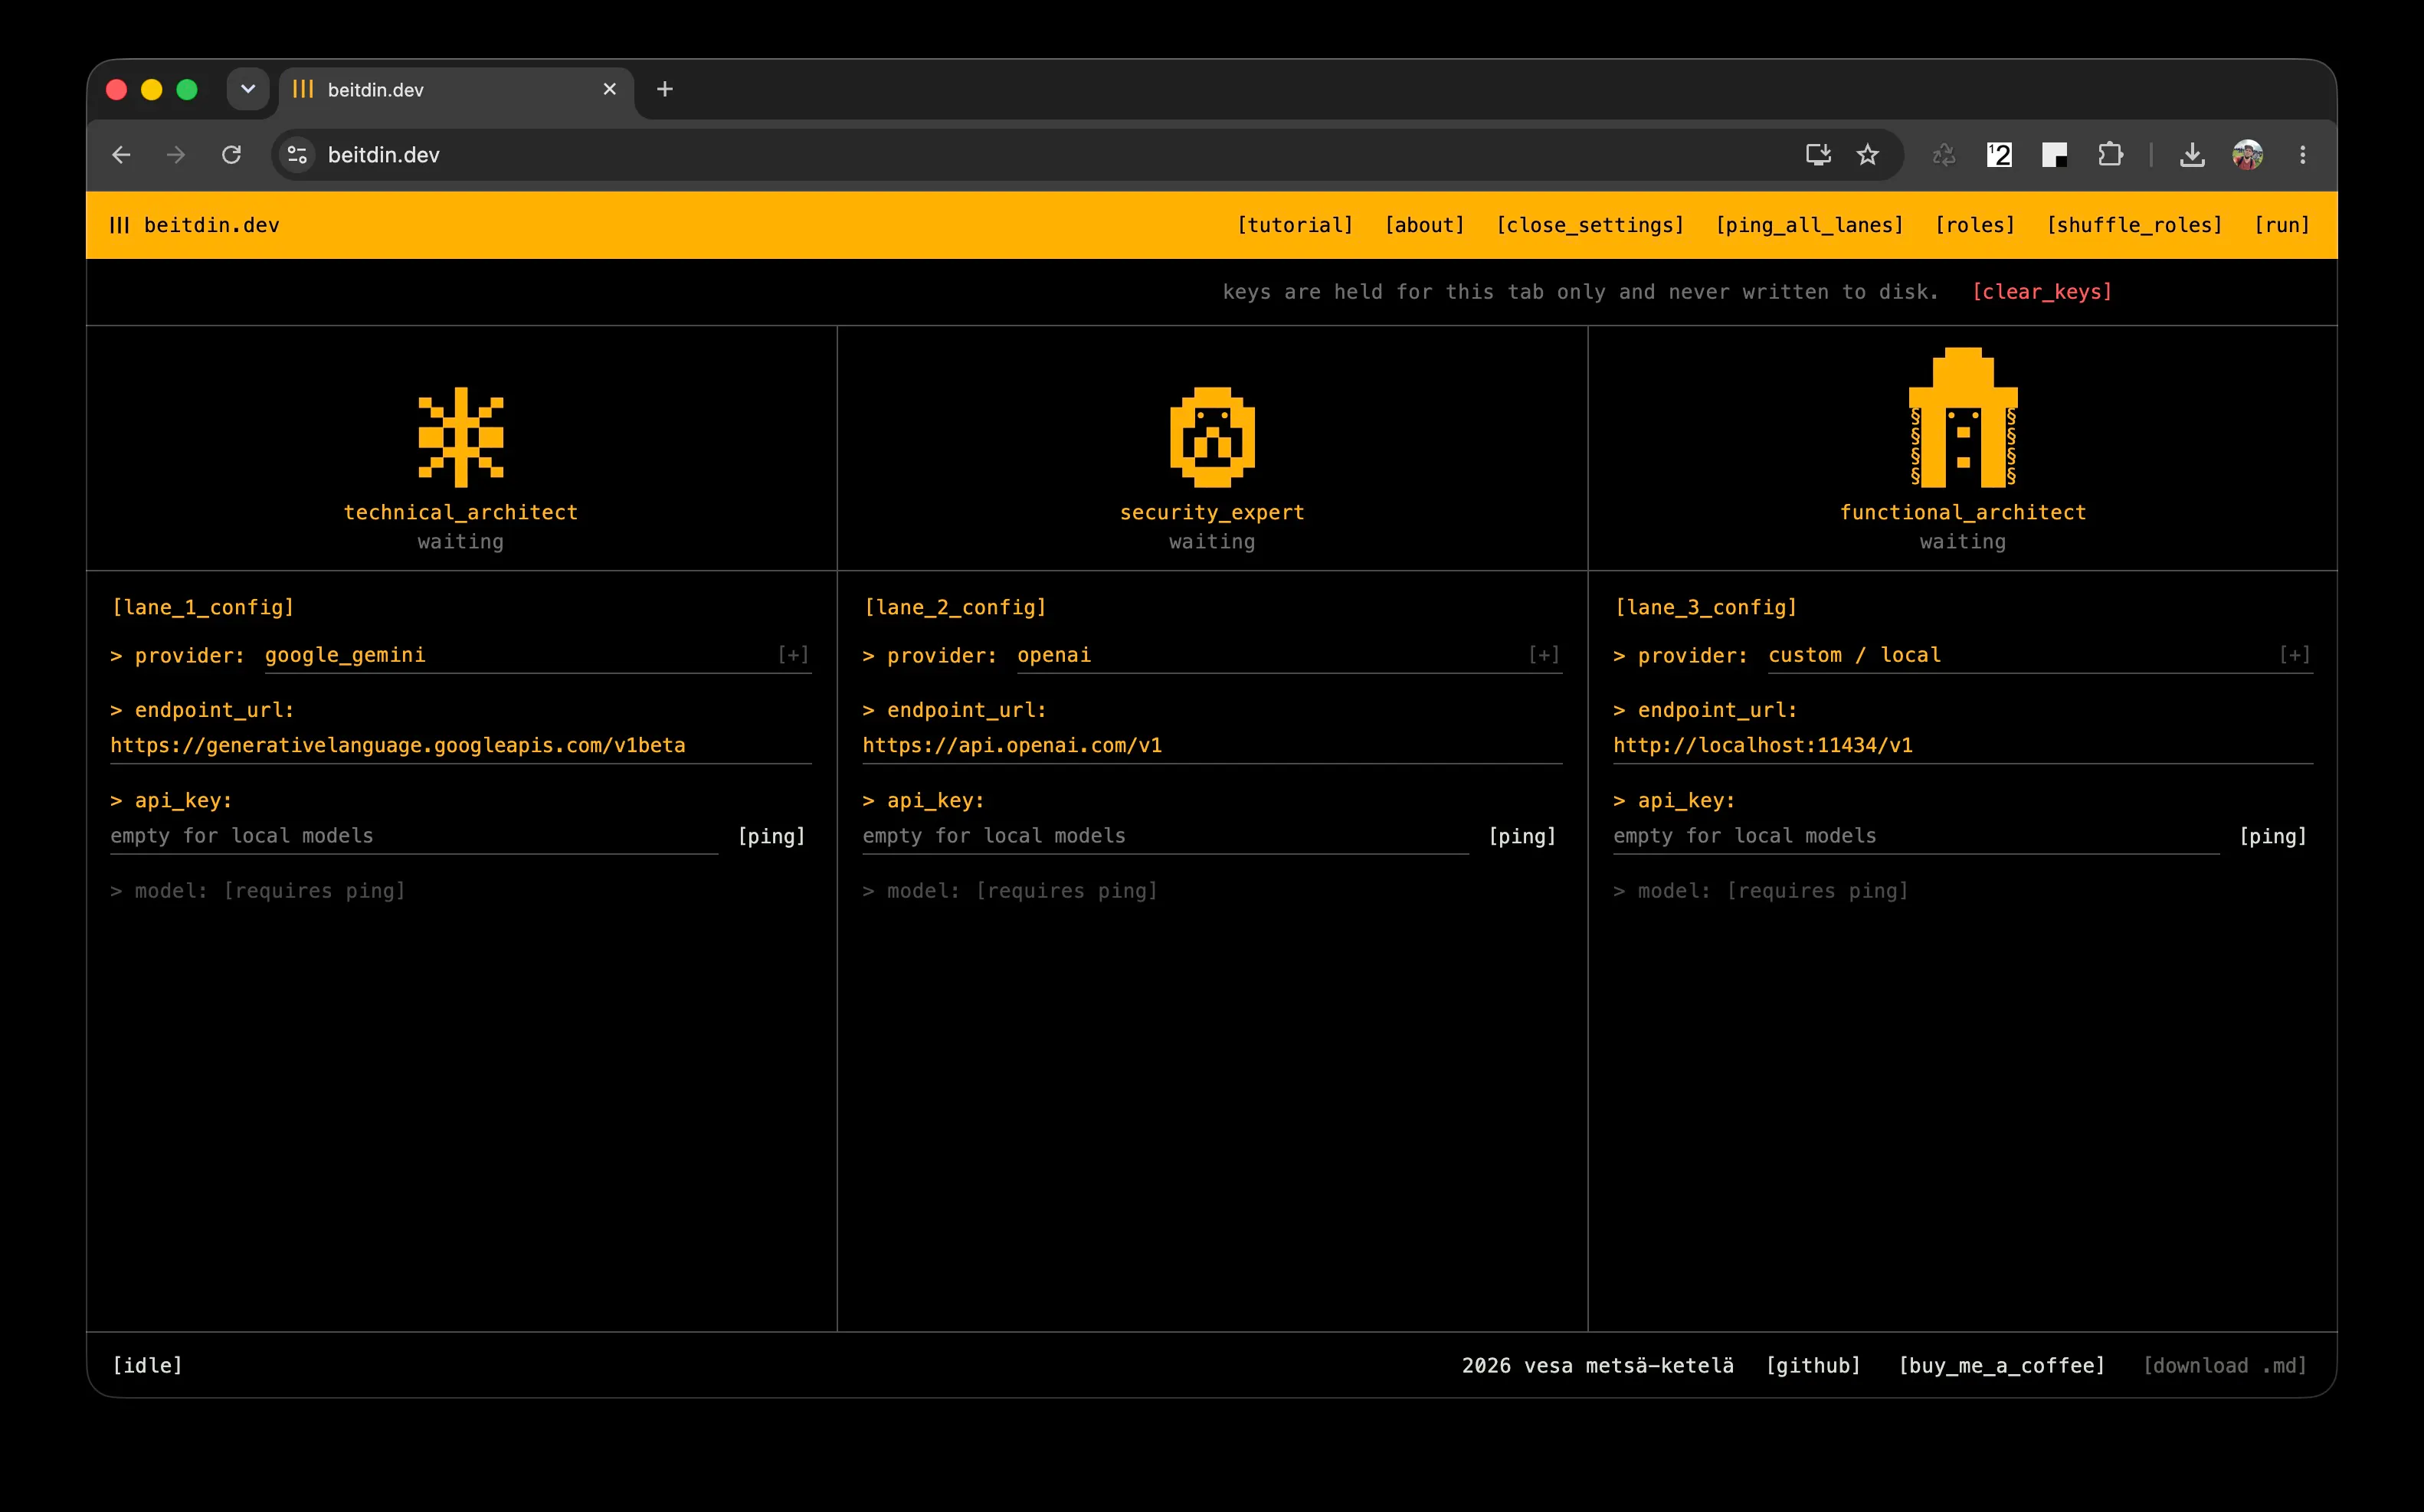Select the custom / local provider field

pos(2040,655)
